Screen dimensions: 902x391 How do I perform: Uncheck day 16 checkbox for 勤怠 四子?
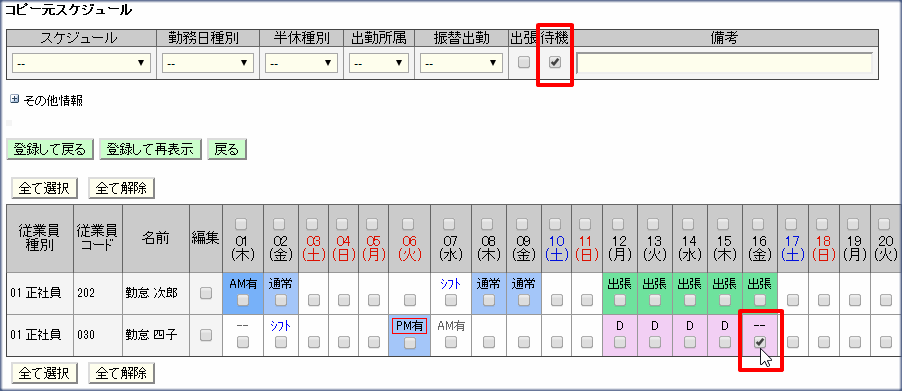coord(760,343)
